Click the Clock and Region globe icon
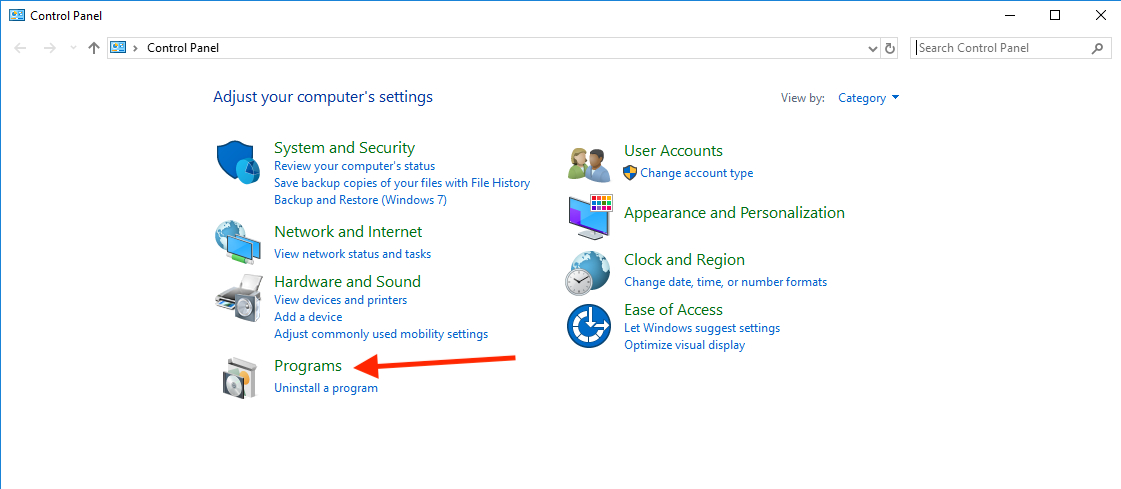1121x489 pixels. [x=588, y=272]
